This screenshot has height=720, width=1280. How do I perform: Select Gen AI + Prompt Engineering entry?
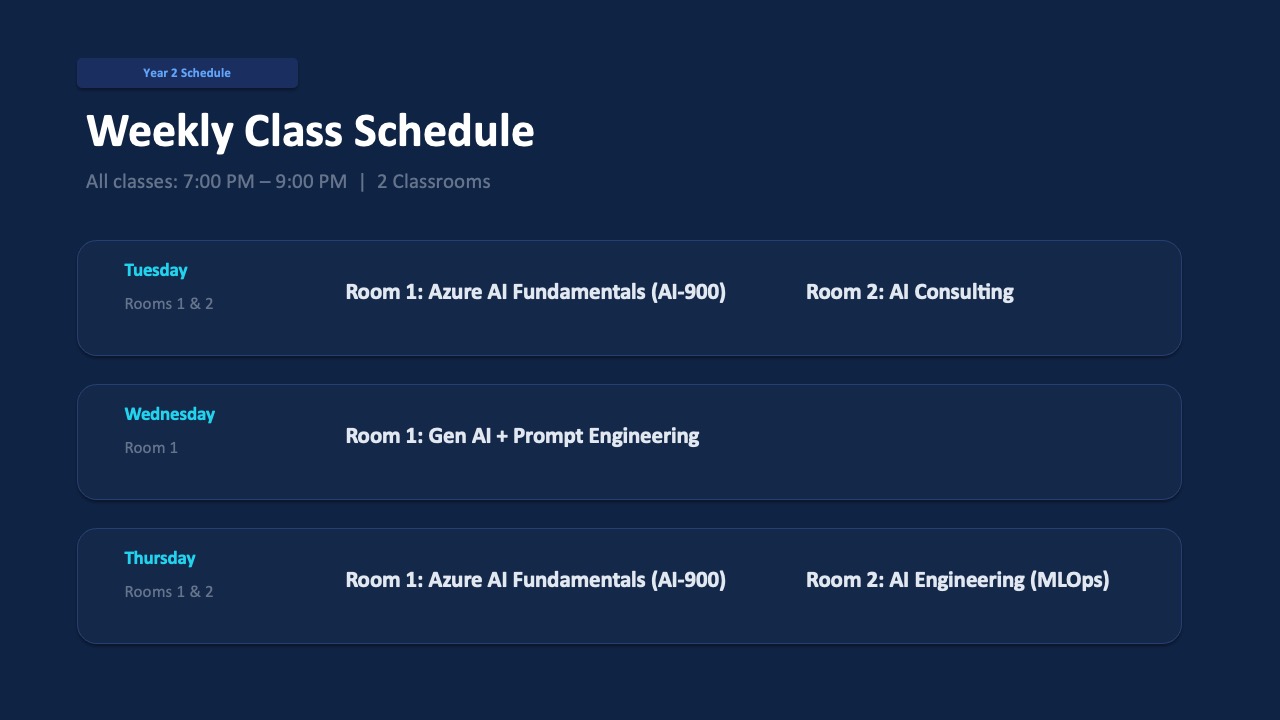(x=522, y=436)
